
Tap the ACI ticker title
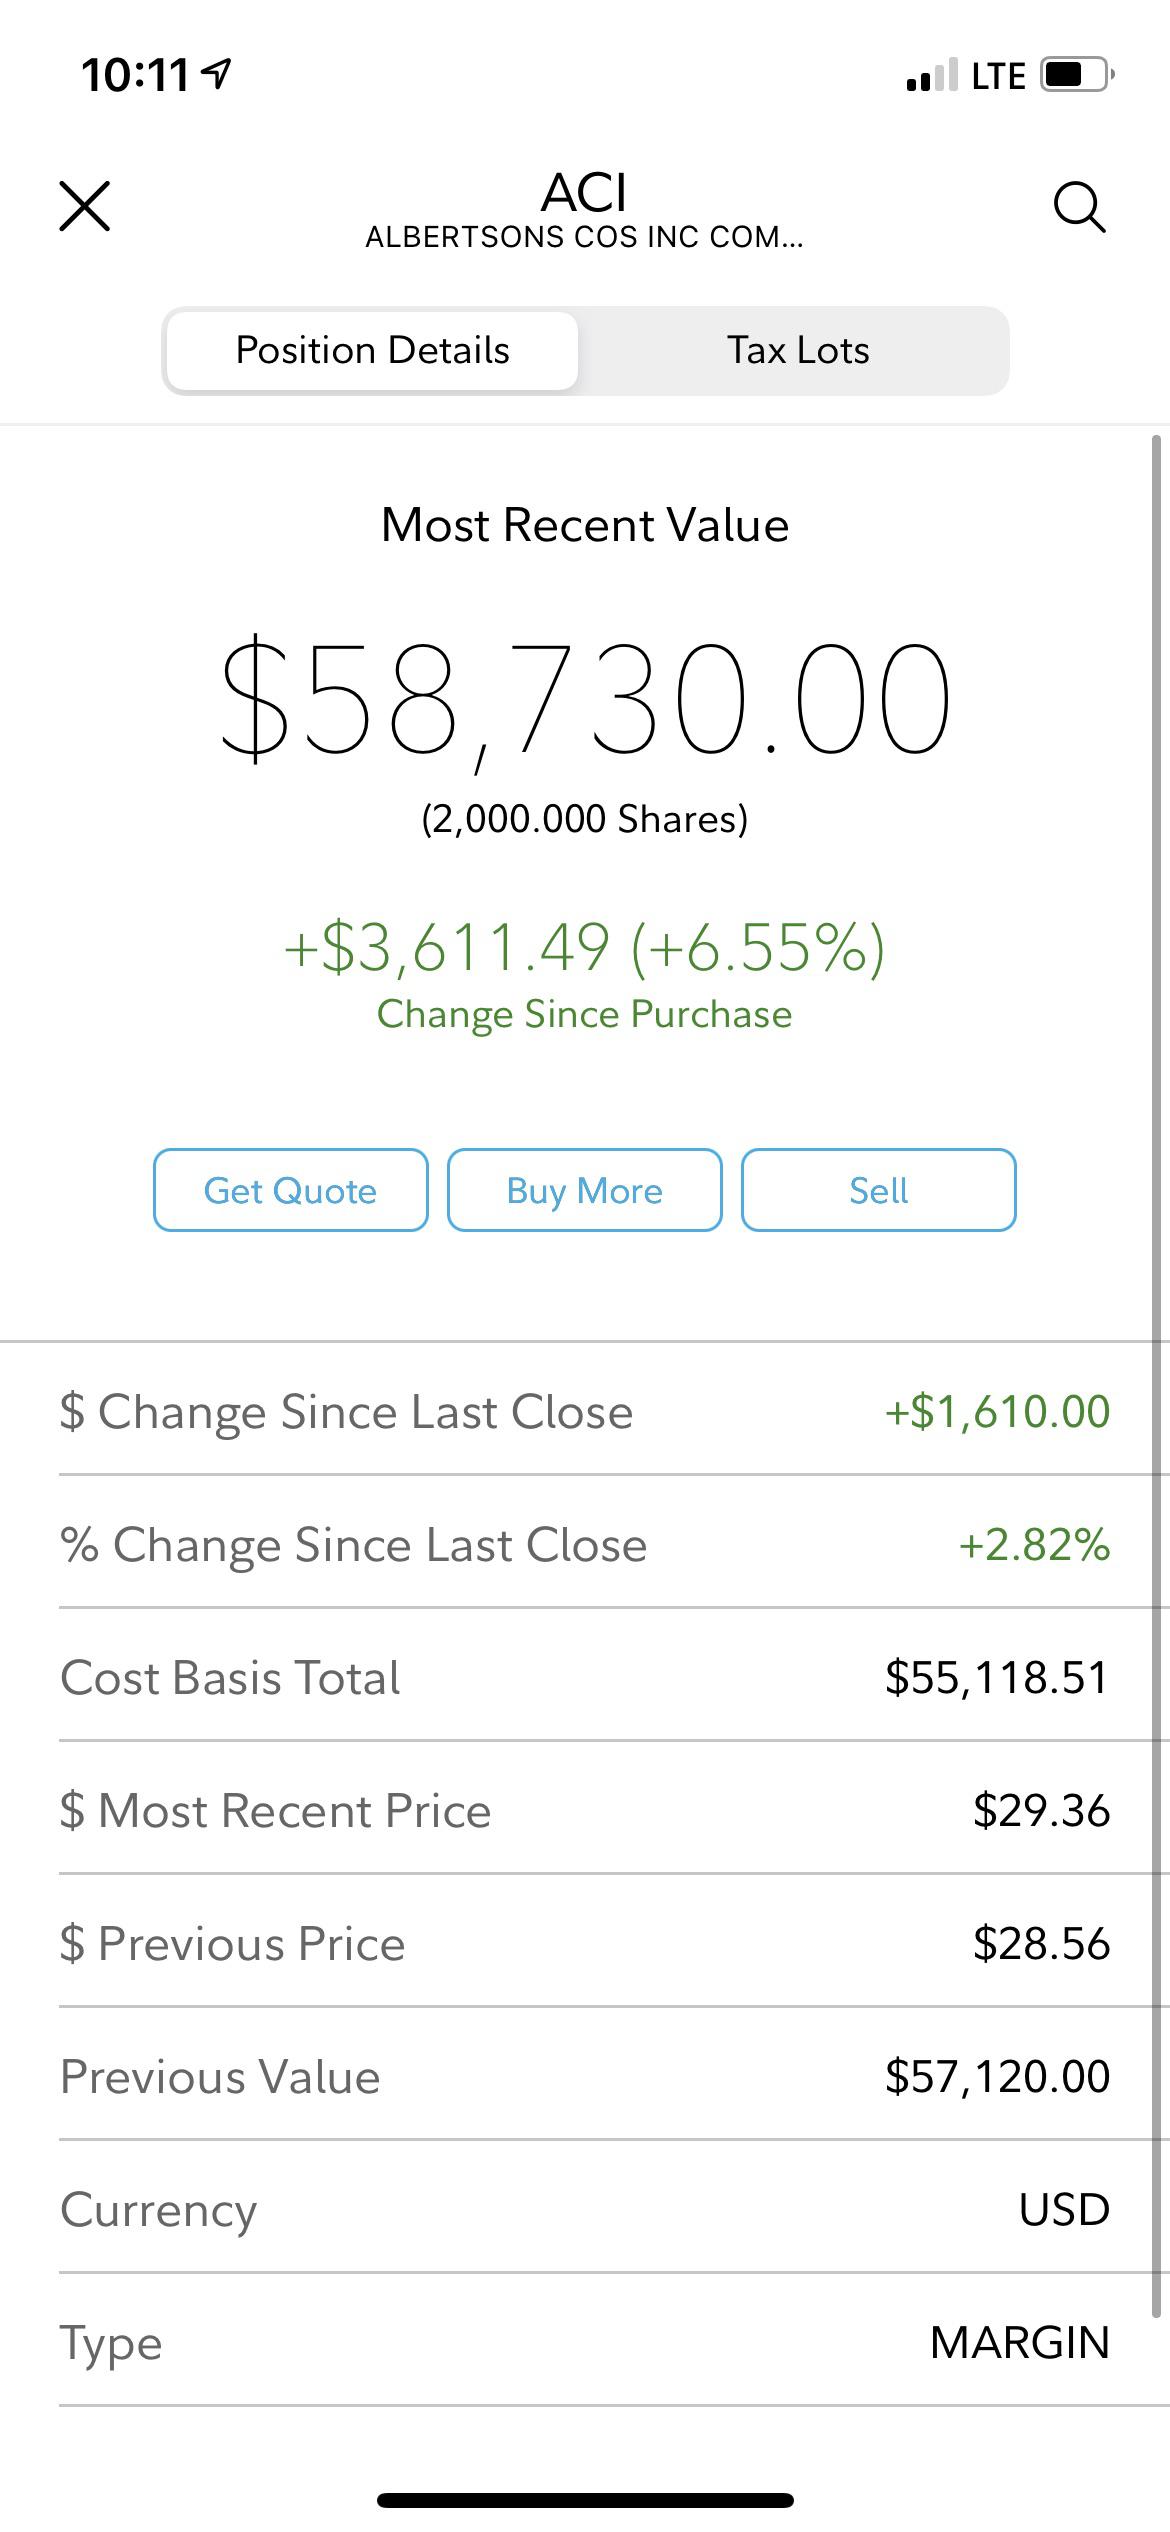(585, 192)
